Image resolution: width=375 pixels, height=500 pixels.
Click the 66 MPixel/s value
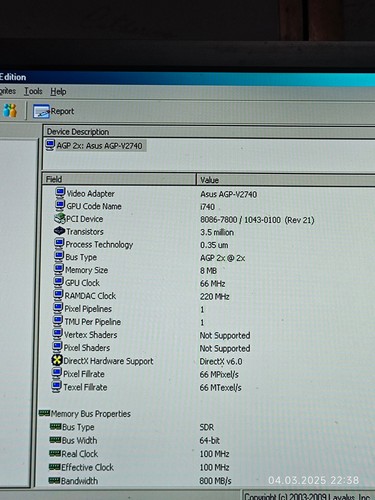pos(219,375)
